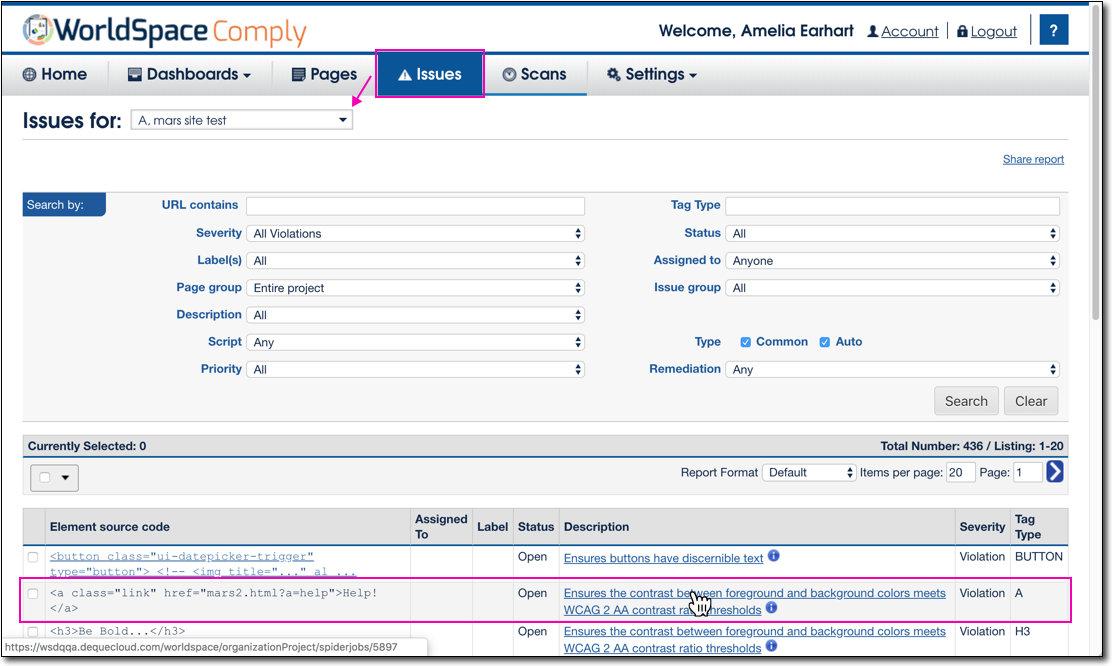Open the Status filter dropdown
Image resolution: width=1112 pixels, height=666 pixels.
(893, 233)
